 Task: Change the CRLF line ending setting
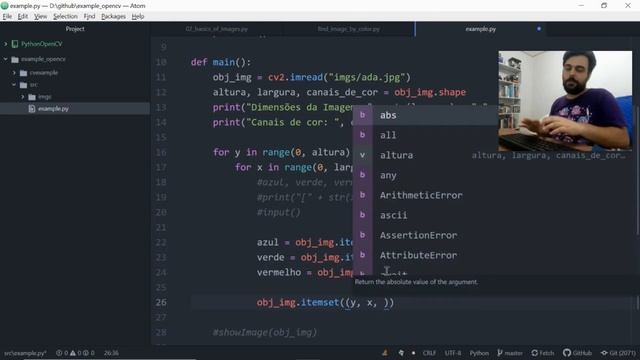click(429, 353)
